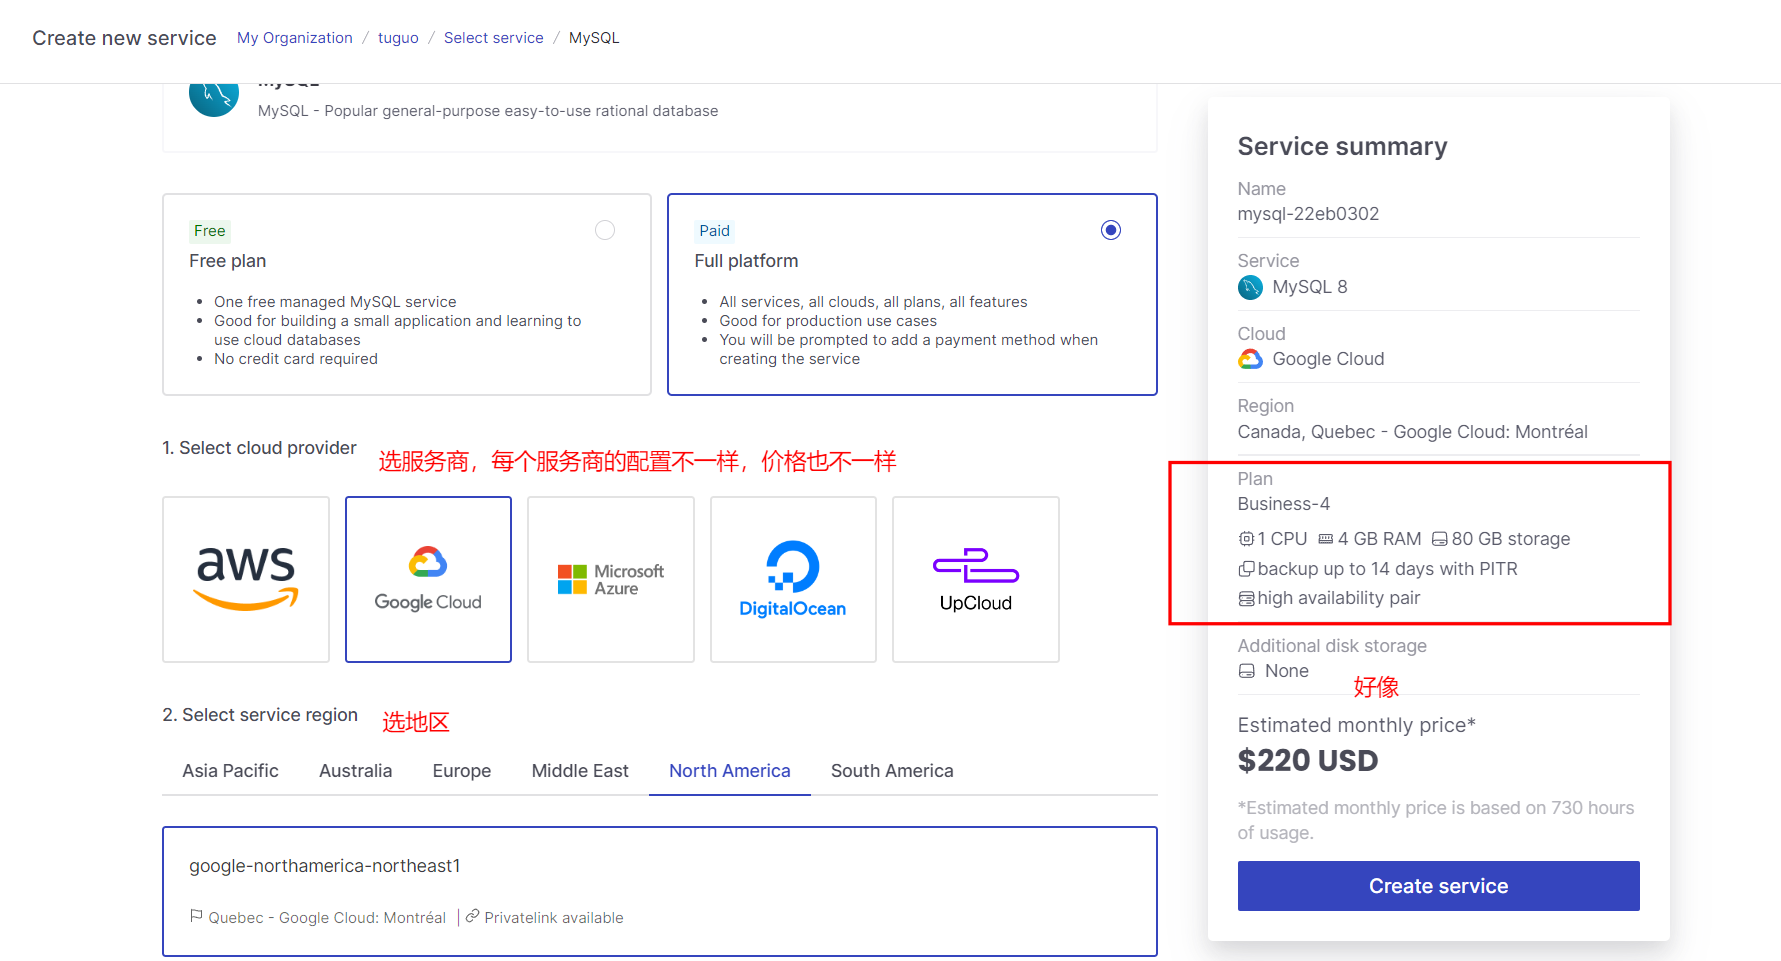Select the google-northamerica-northeast1 region card
The height and width of the screenshot is (961, 1781).
tap(659, 890)
